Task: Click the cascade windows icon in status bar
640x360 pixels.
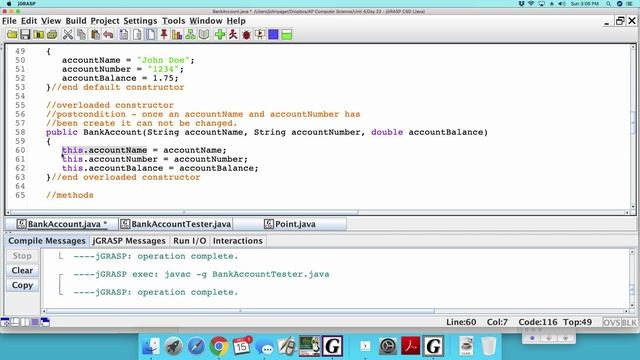Action: 45,322
